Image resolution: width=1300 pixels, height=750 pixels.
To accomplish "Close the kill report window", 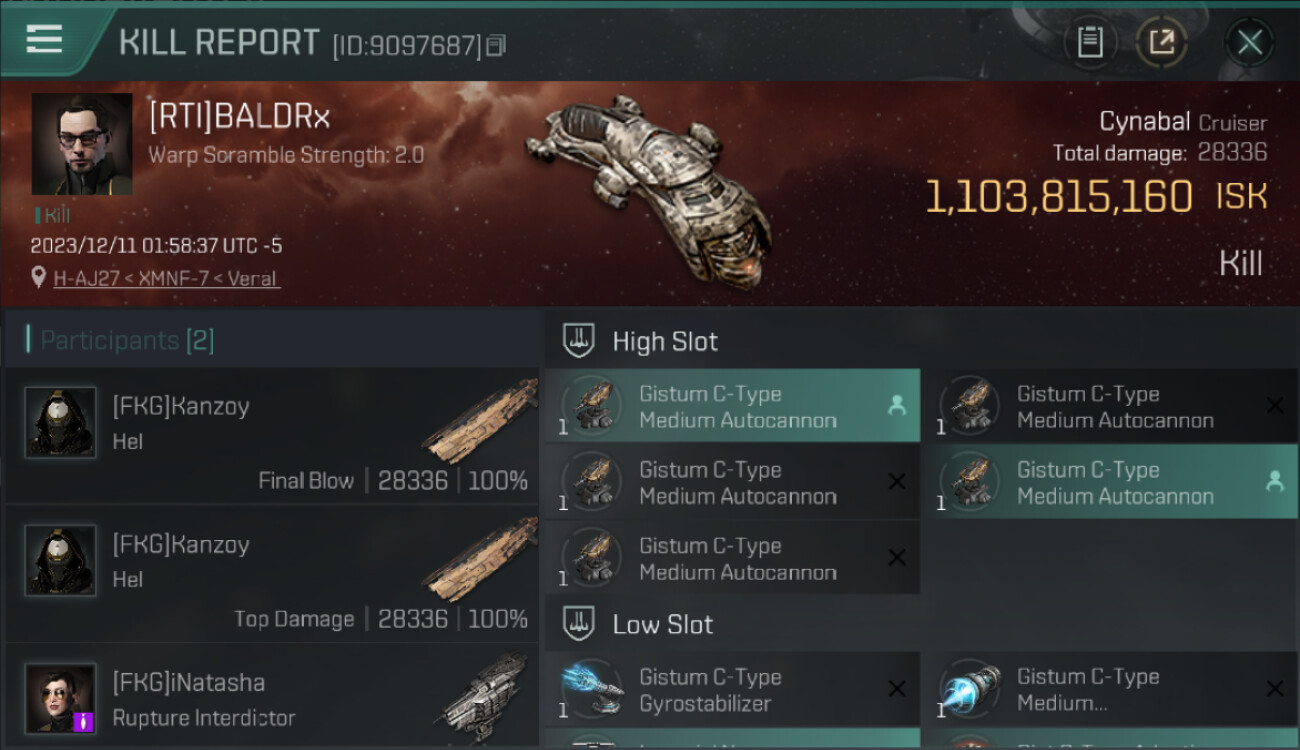I will (x=1249, y=42).
